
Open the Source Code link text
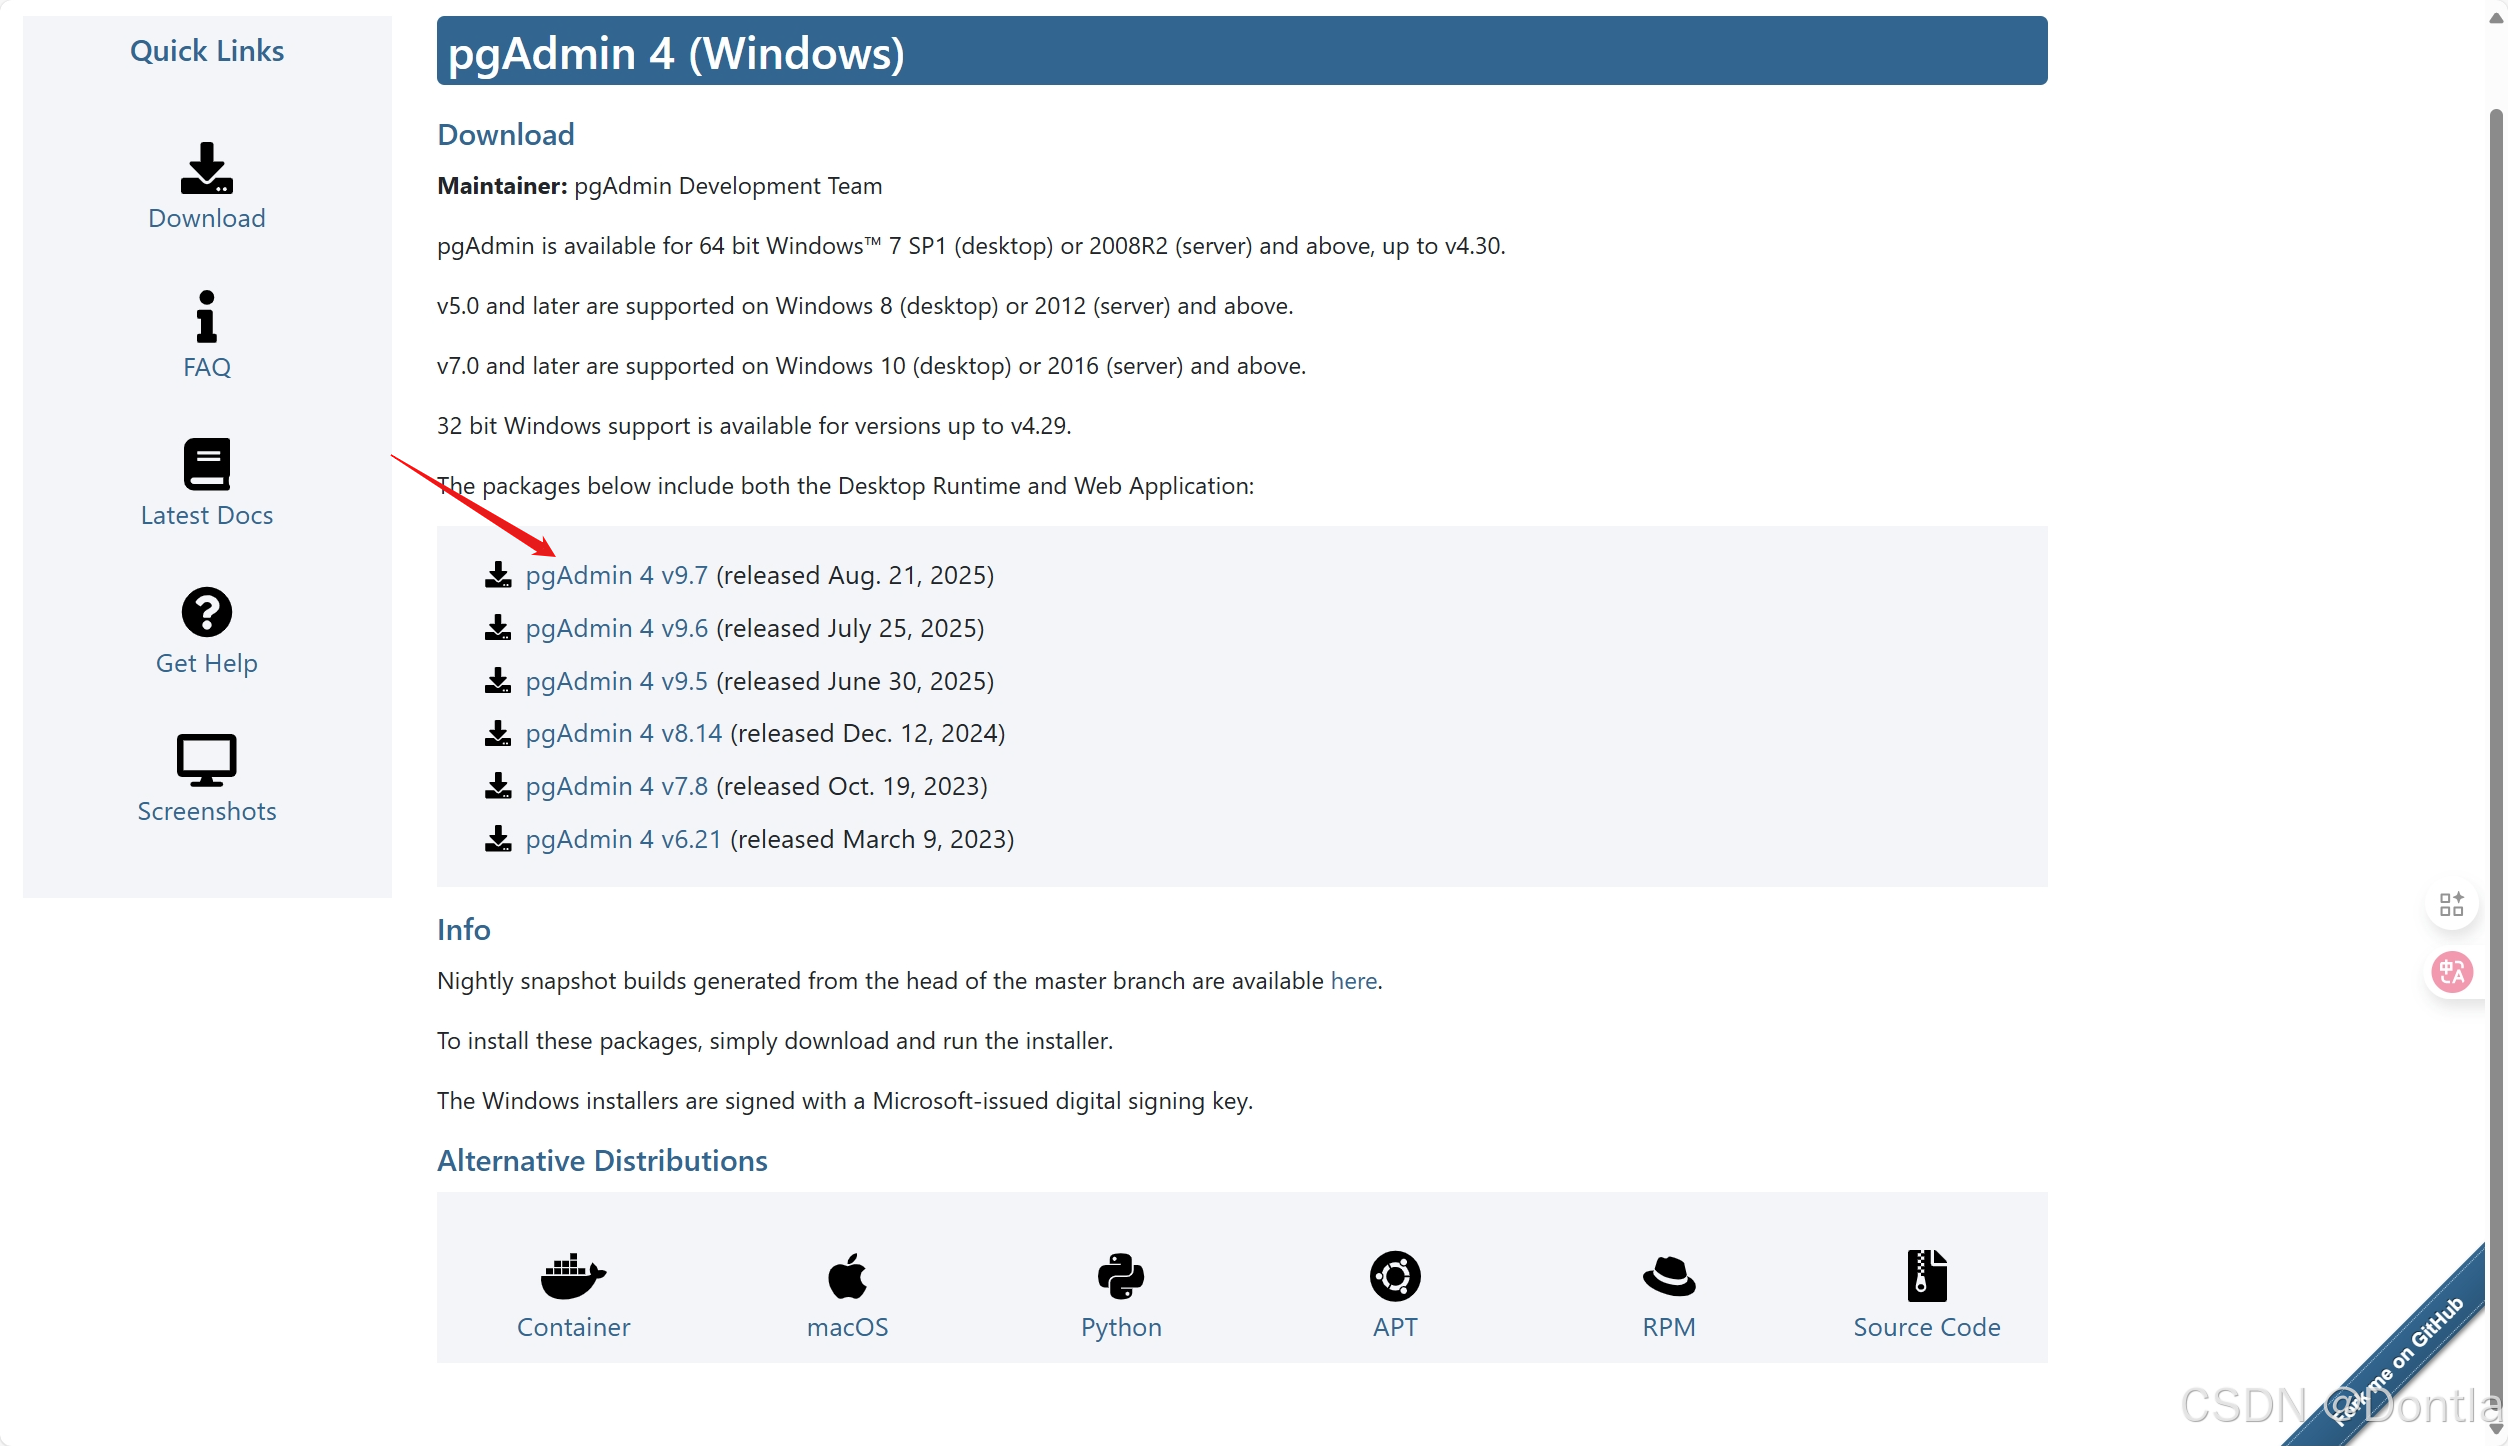(x=1927, y=1327)
